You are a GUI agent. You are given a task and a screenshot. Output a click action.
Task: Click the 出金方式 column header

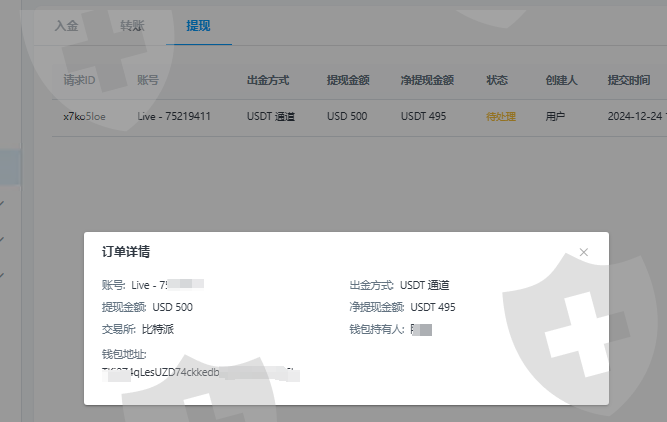pyautogui.click(x=270, y=79)
